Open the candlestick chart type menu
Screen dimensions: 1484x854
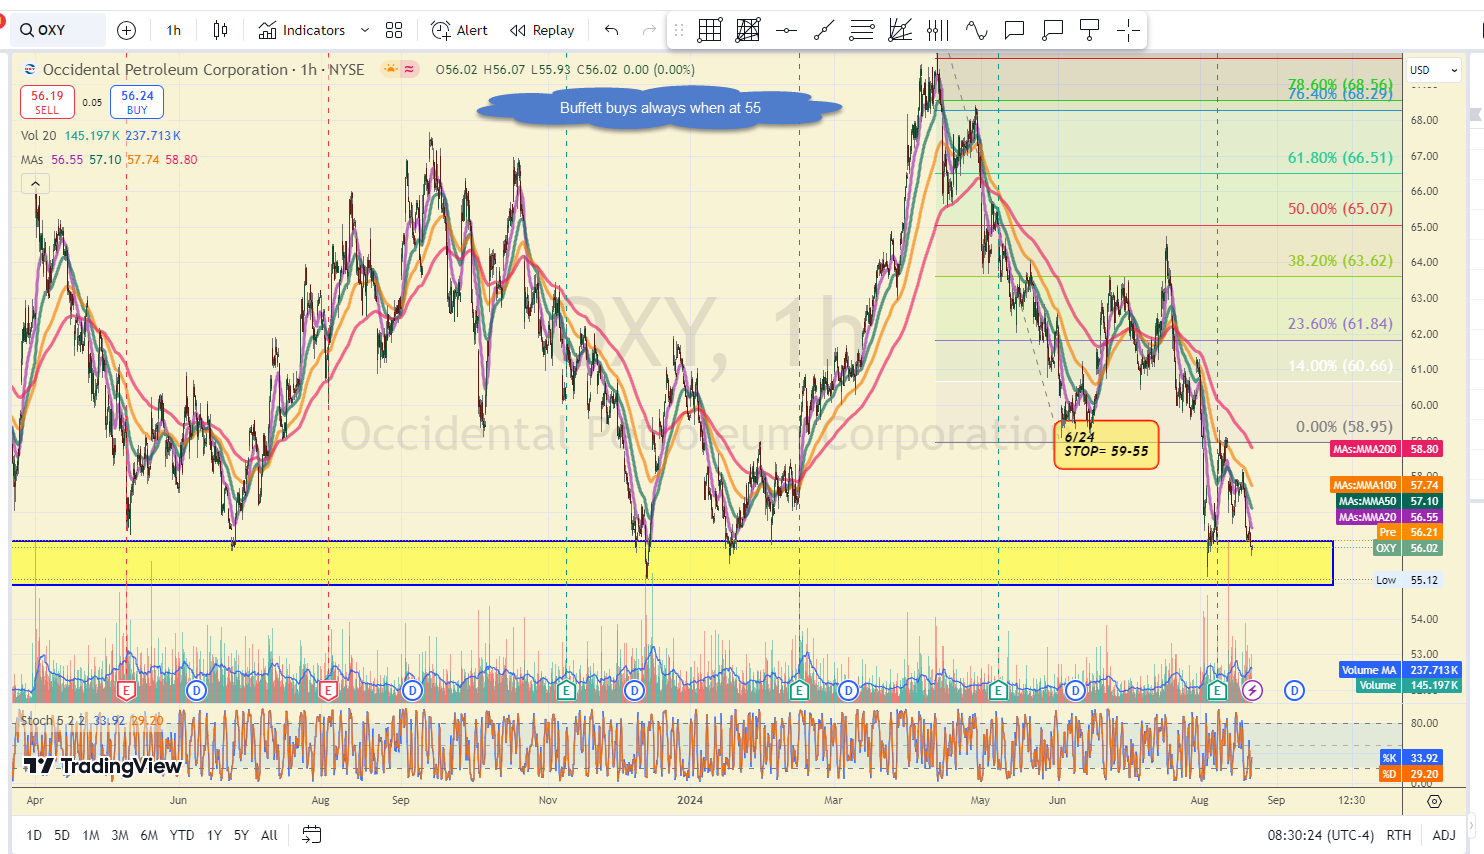point(221,30)
